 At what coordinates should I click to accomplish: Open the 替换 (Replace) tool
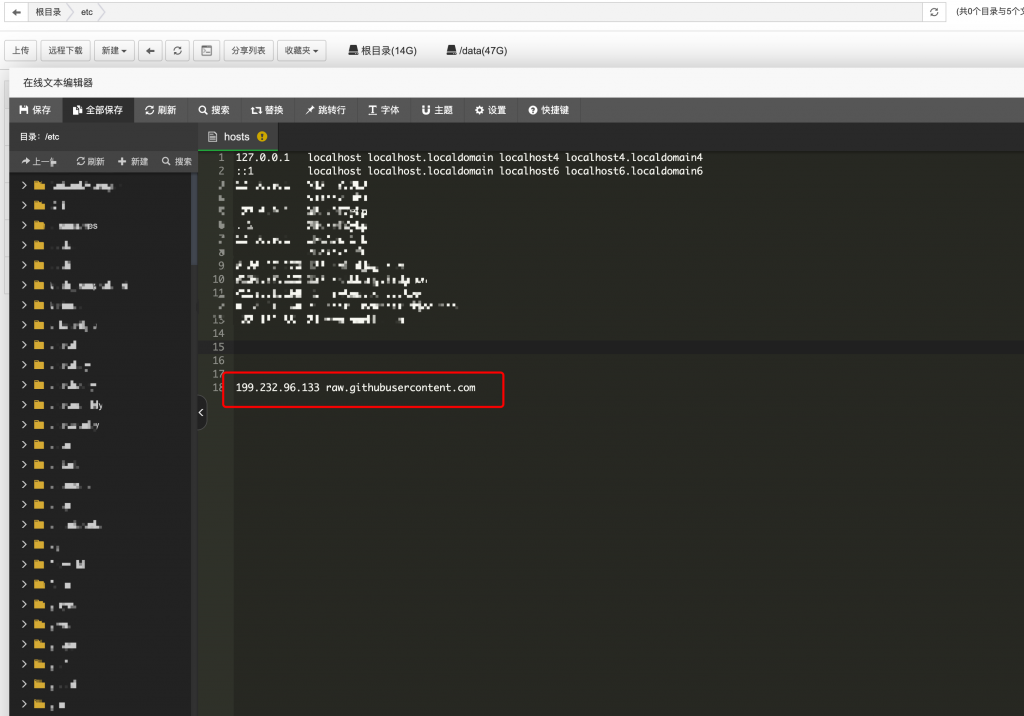[267, 110]
